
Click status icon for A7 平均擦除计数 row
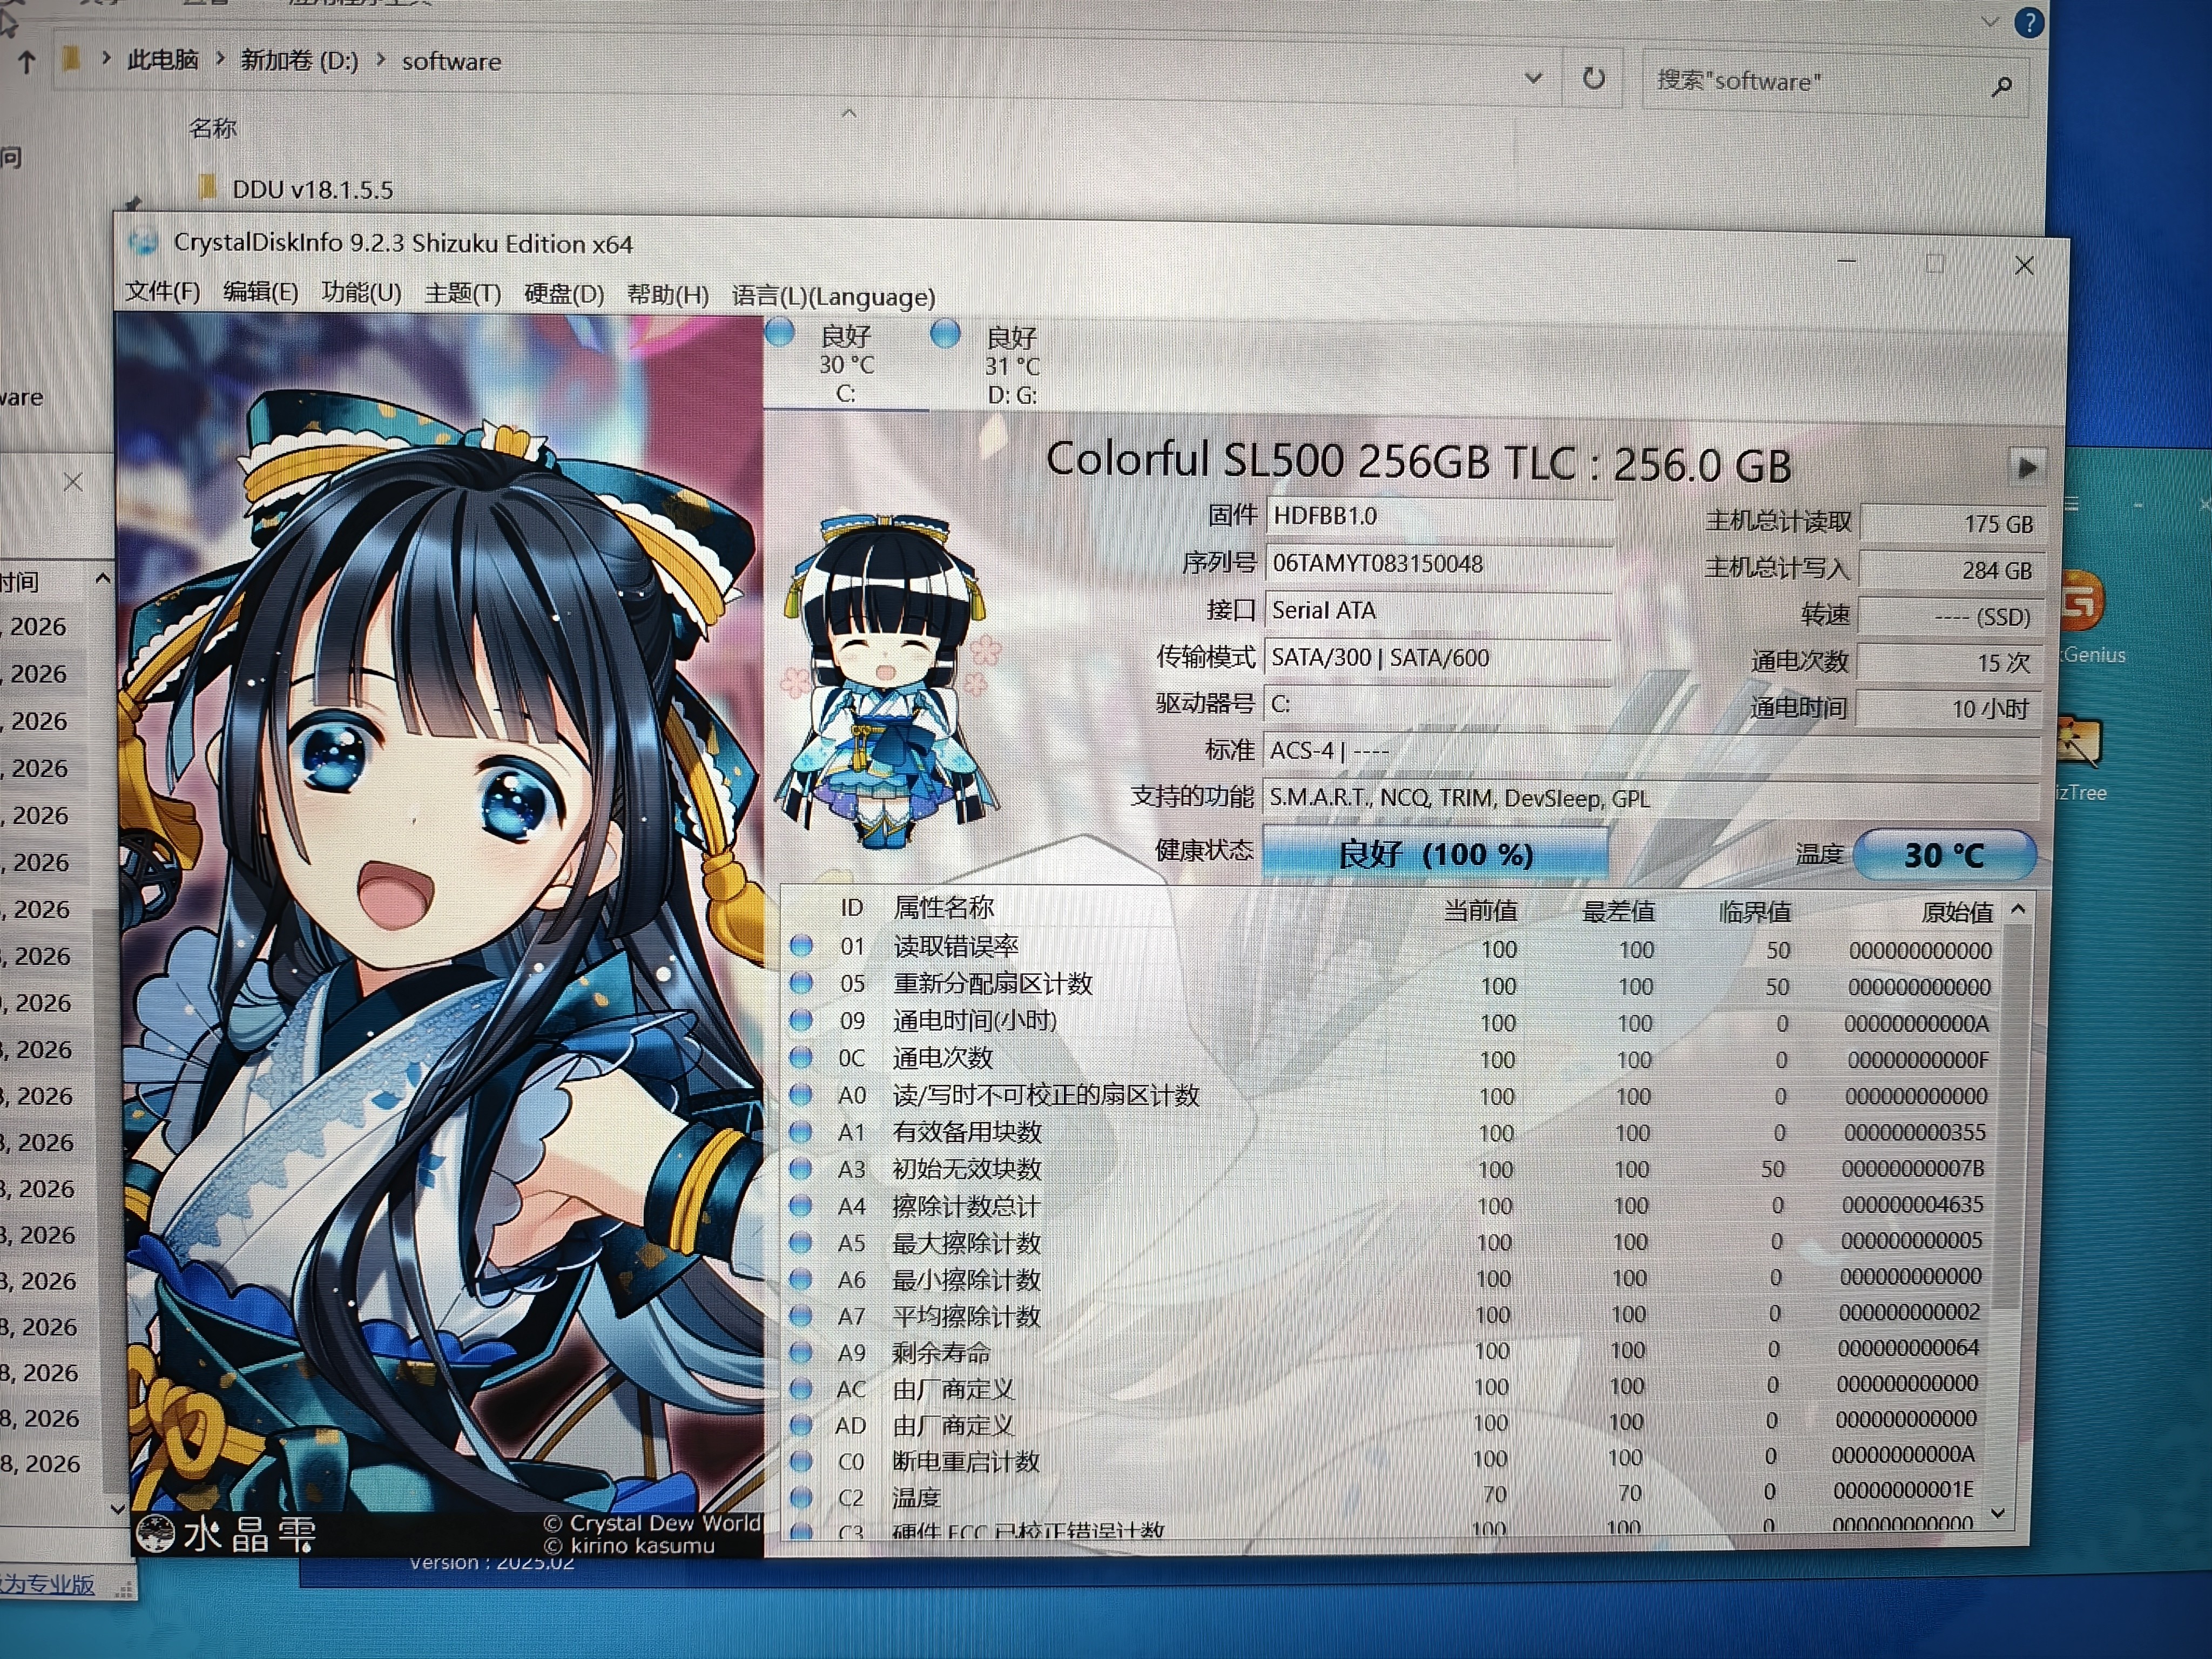(x=801, y=1315)
